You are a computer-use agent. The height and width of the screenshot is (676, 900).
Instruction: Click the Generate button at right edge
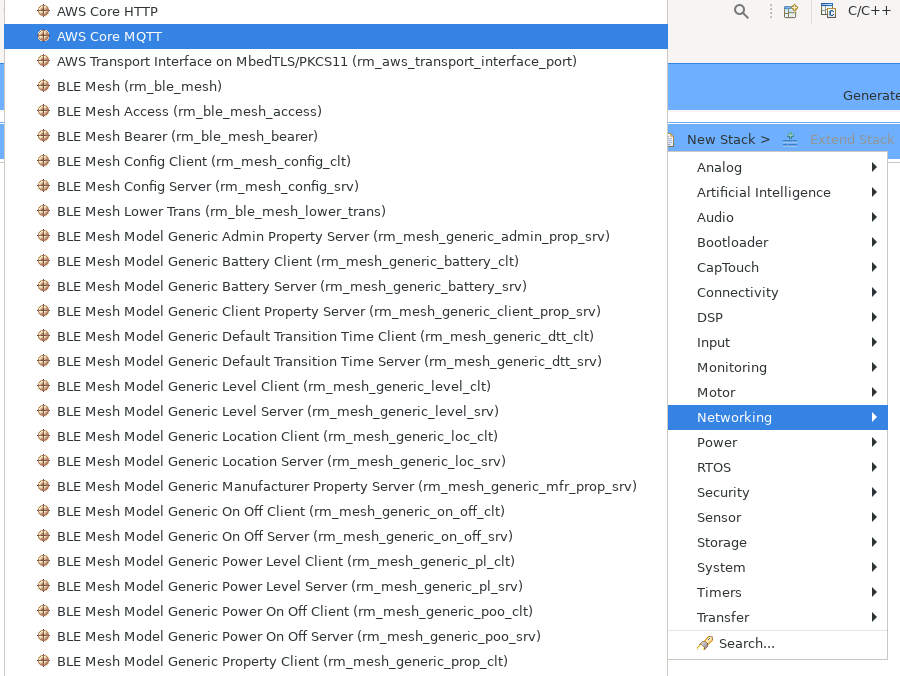[x=871, y=96]
